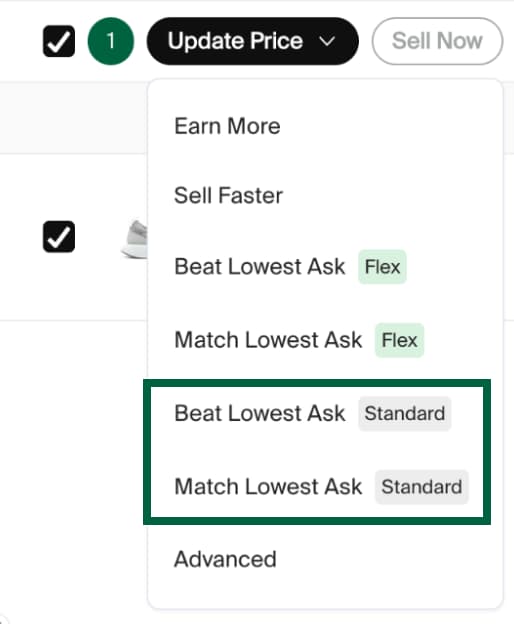Click the chevron arrow inside Update Price

click(327, 41)
